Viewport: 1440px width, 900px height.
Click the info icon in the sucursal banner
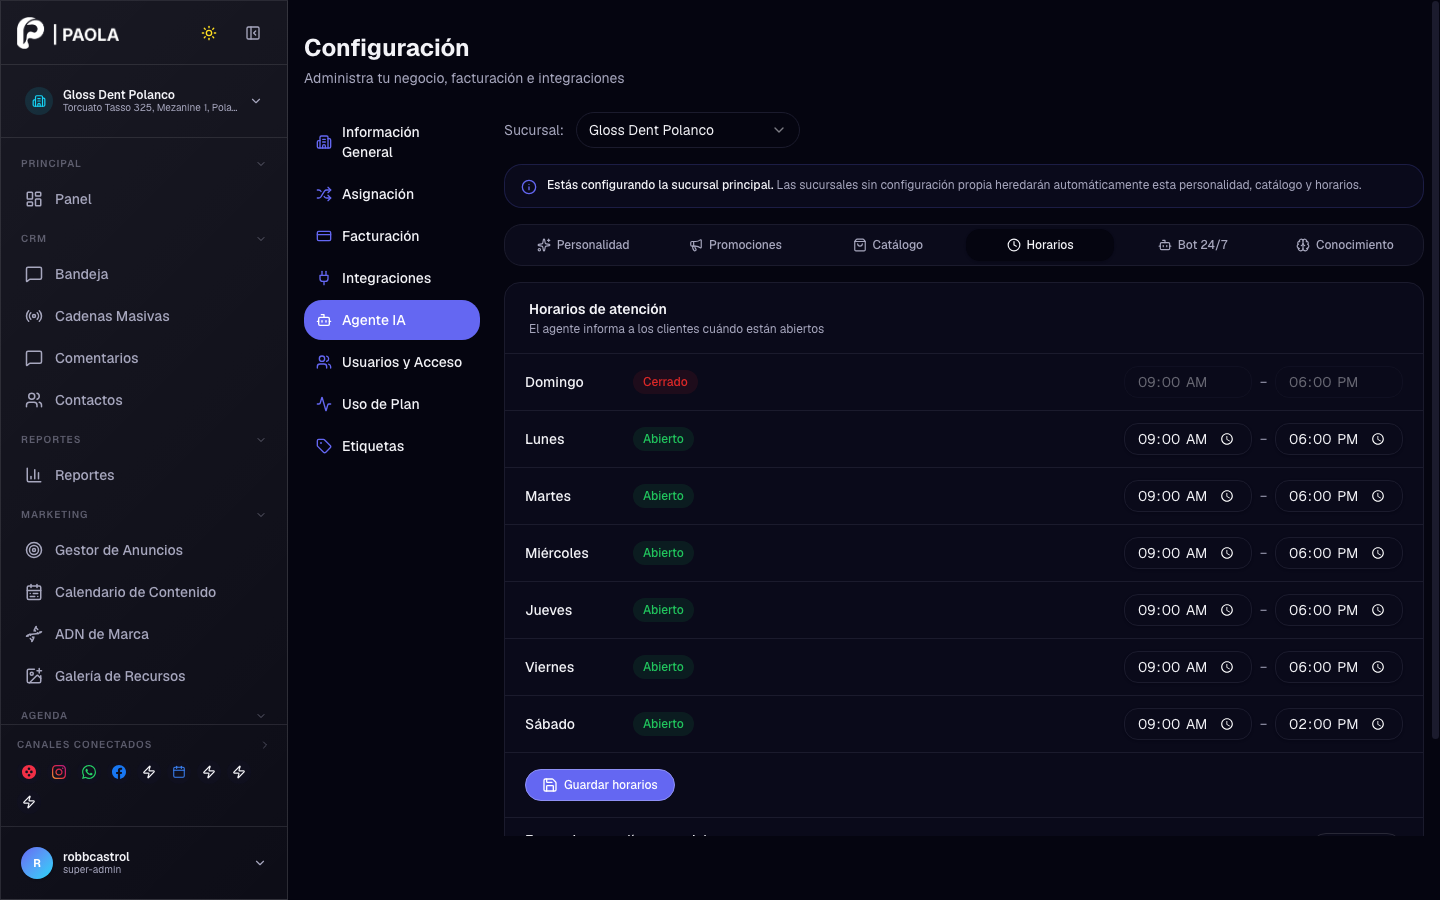[x=529, y=187]
